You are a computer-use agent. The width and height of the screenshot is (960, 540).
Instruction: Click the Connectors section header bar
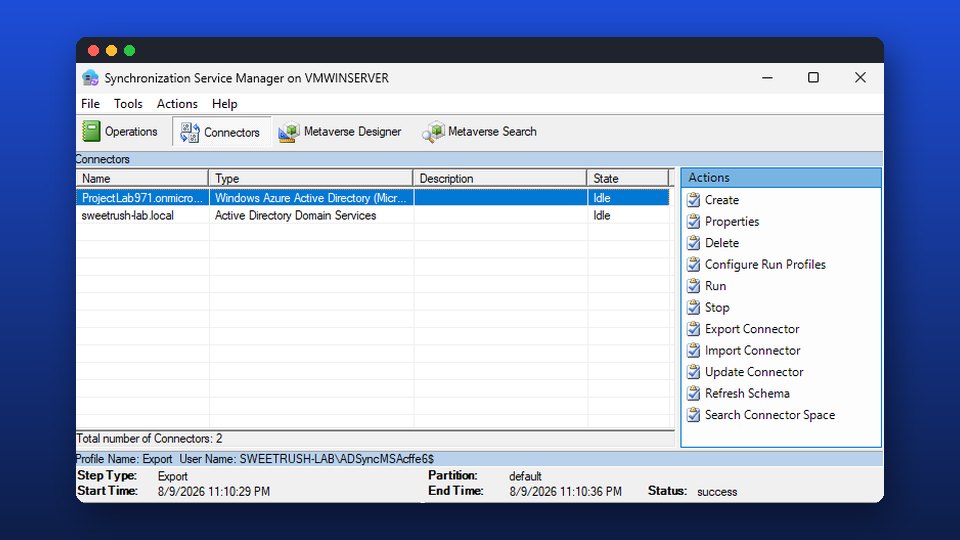click(x=479, y=159)
